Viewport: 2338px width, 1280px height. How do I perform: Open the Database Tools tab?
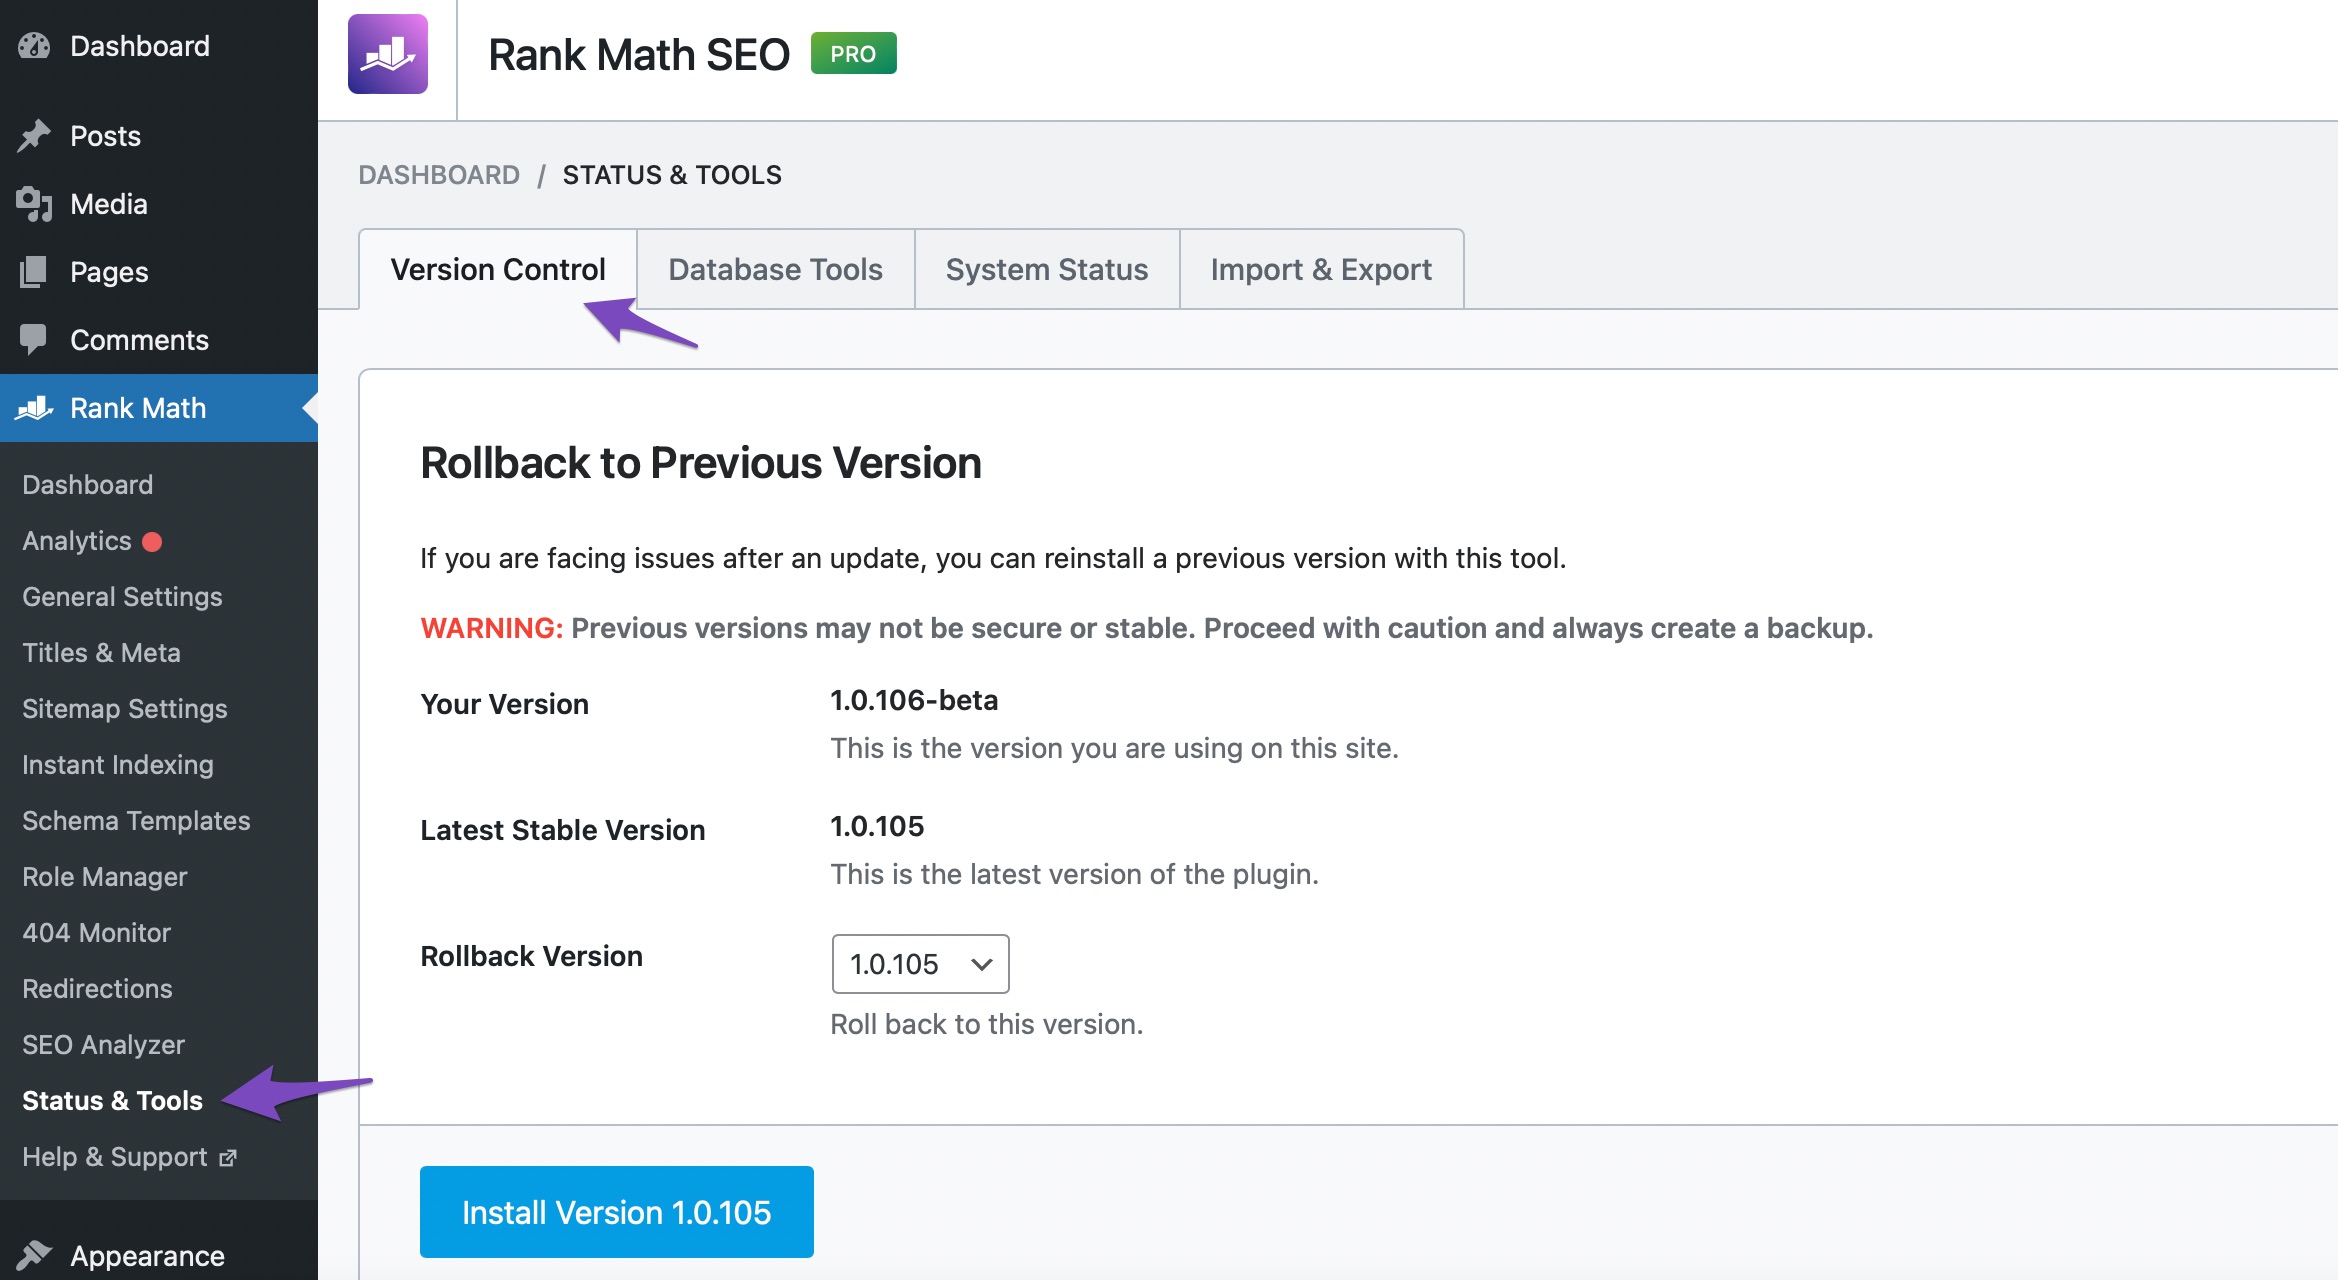775,270
